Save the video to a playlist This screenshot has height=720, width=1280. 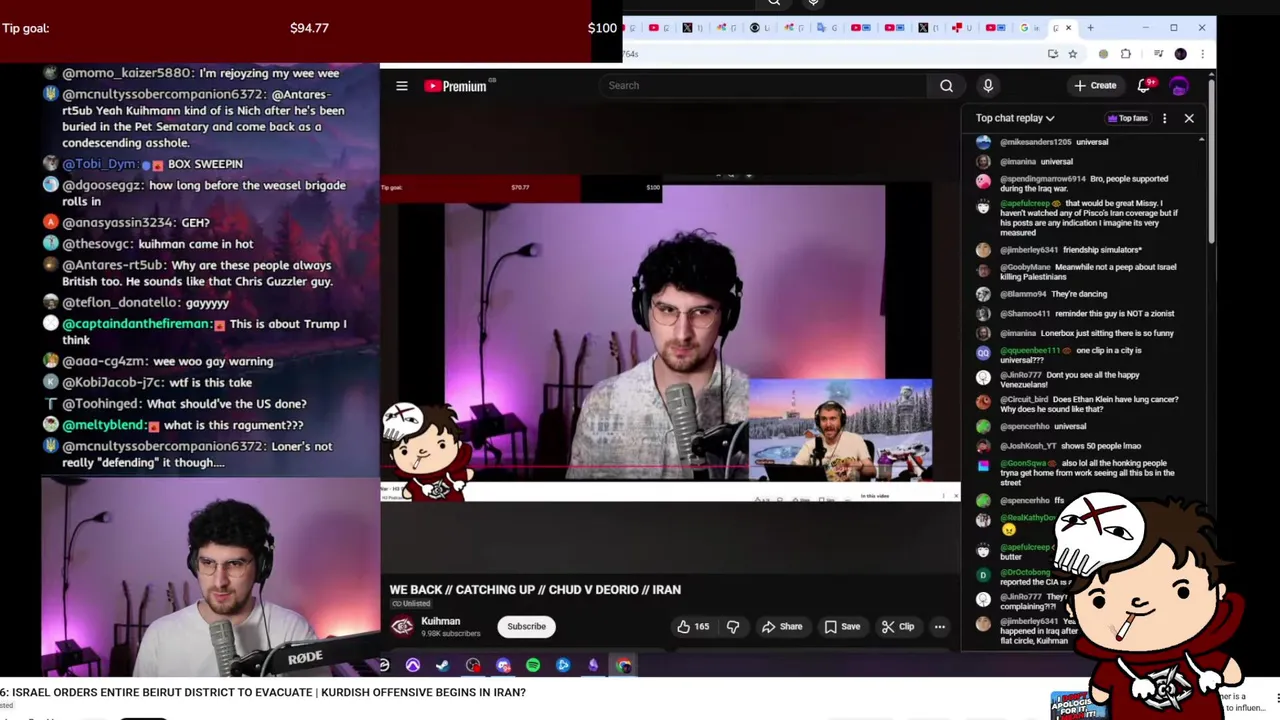pyautogui.click(x=842, y=627)
